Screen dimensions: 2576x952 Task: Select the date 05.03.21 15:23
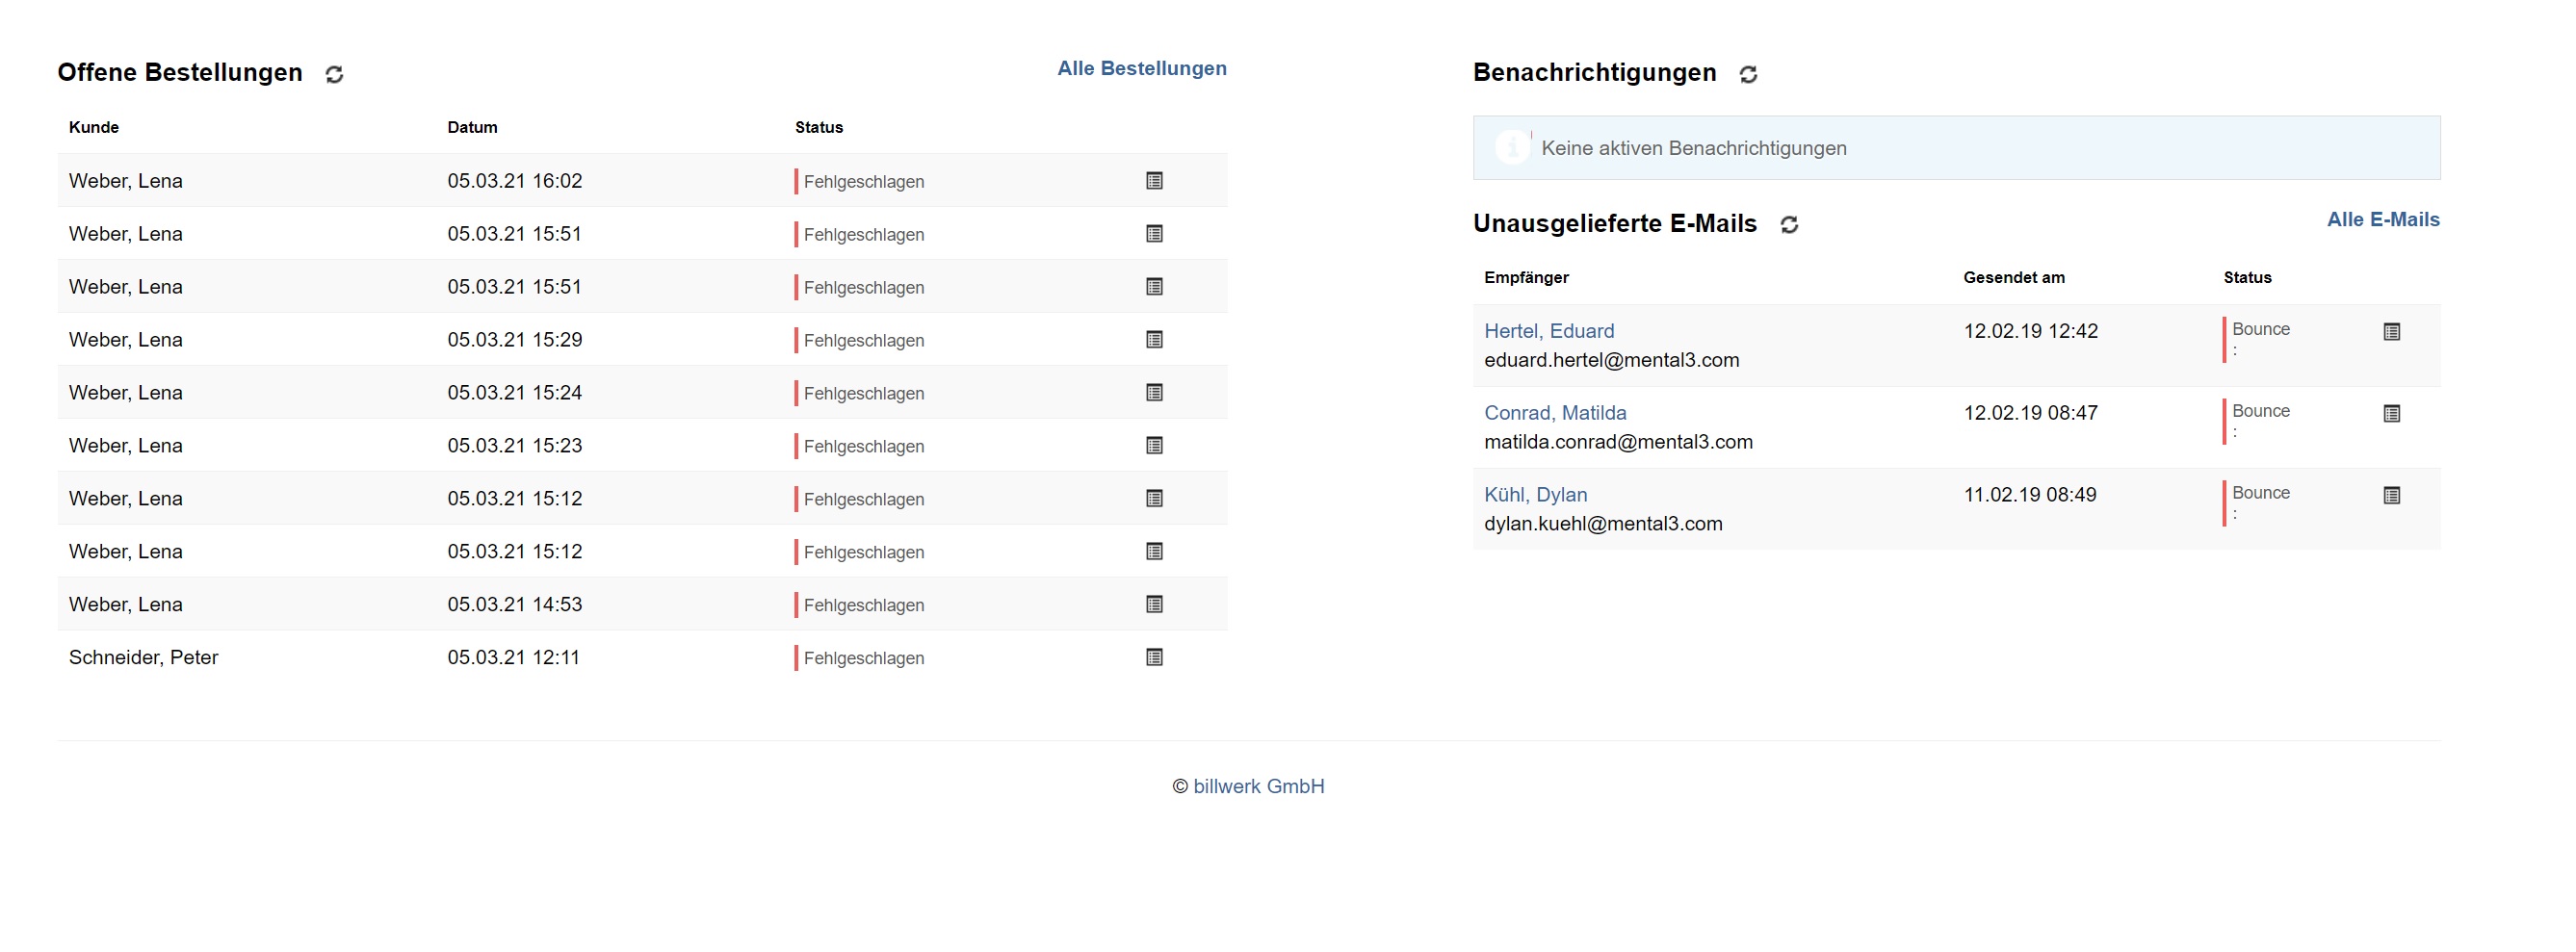pos(515,446)
